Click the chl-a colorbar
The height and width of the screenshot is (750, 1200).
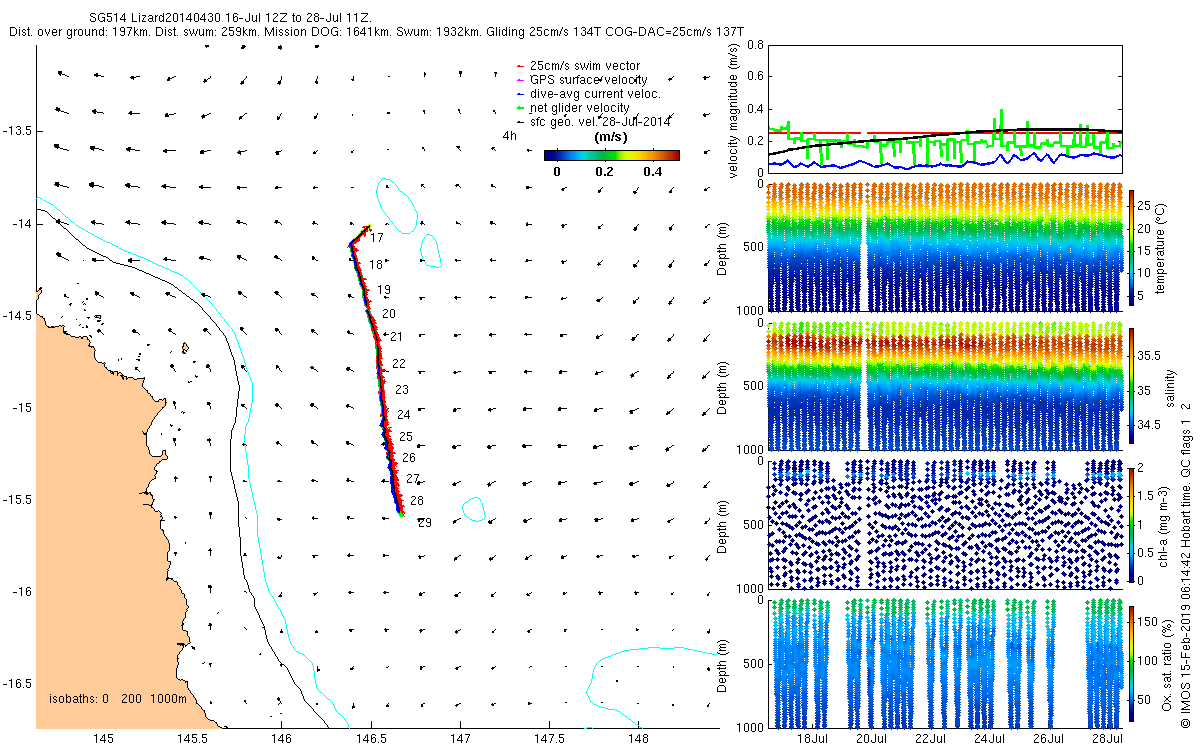coord(1132,524)
